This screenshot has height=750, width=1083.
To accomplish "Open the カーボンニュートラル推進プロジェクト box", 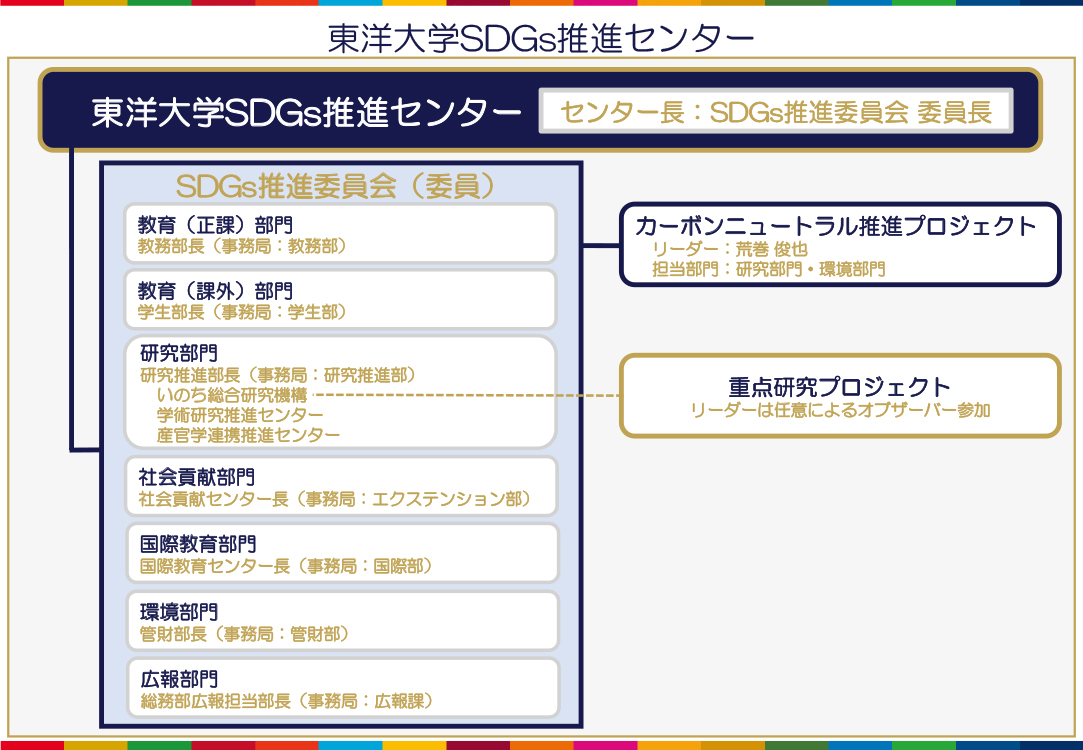I will click(840, 245).
